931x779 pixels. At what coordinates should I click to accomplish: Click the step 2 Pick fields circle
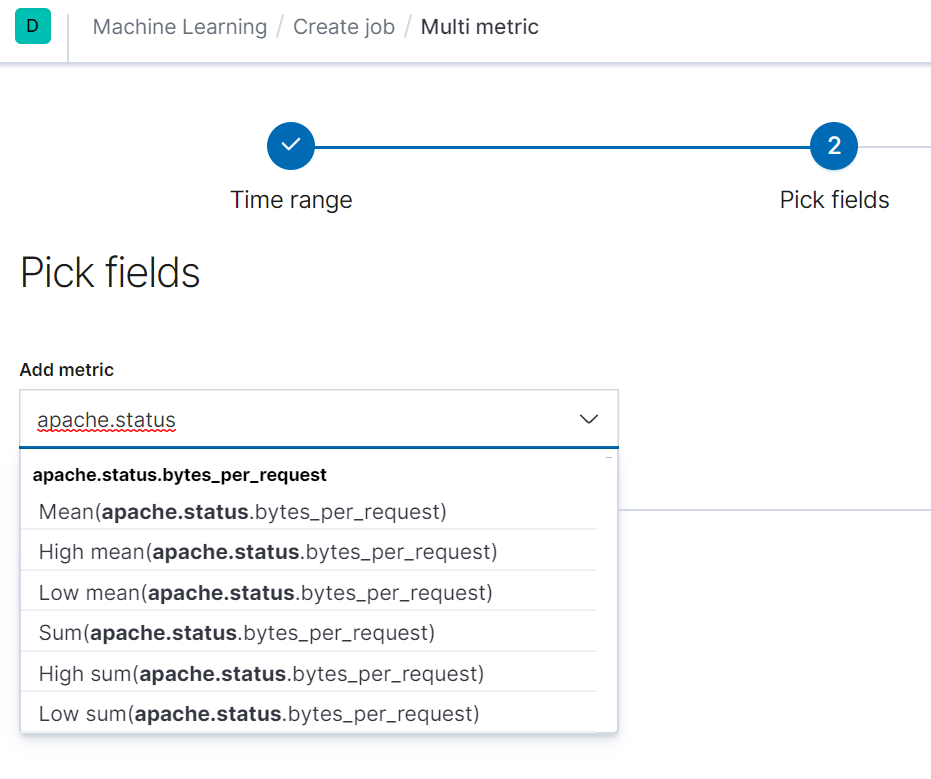pos(834,146)
